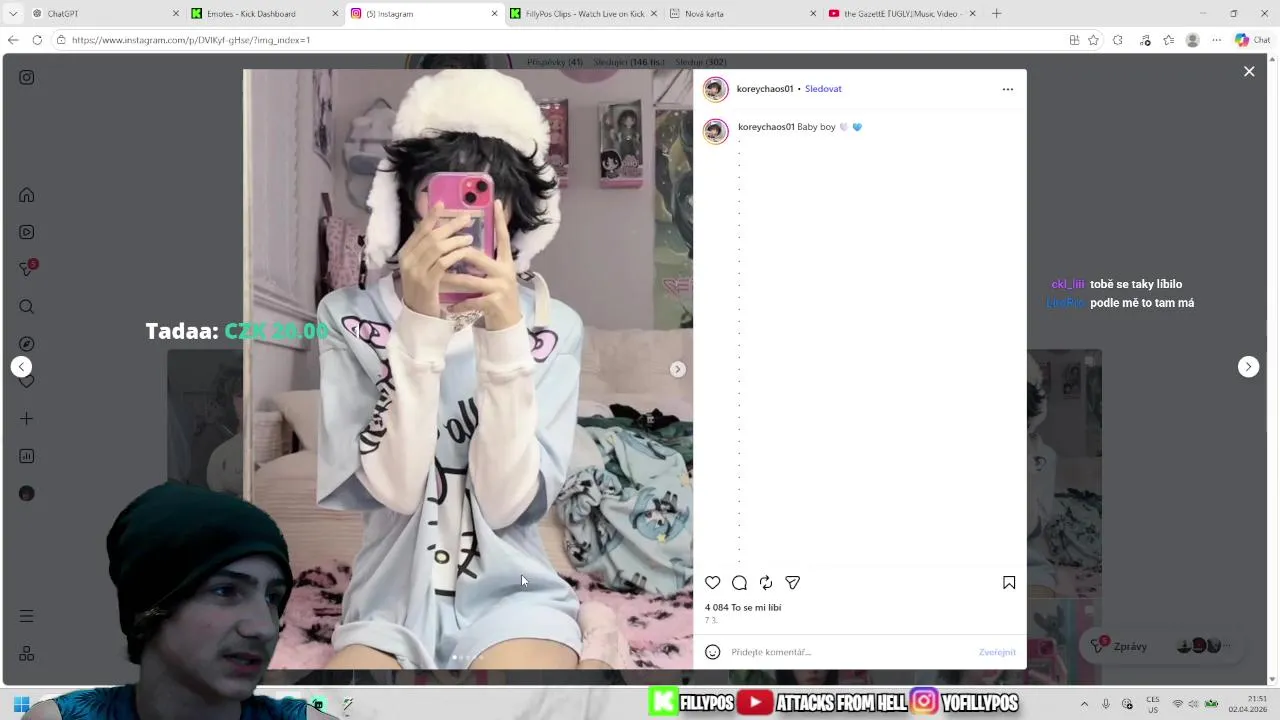Viewport: 1280px width, 720px height.
Task: Focus the 'Přidejte komentář' field
Action: [x=850, y=652]
